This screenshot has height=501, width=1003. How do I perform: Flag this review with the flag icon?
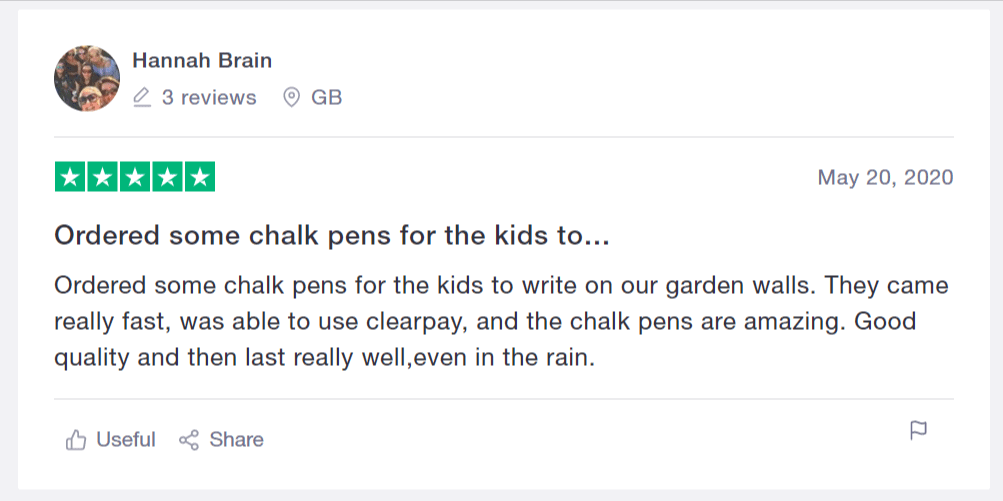[918, 431]
